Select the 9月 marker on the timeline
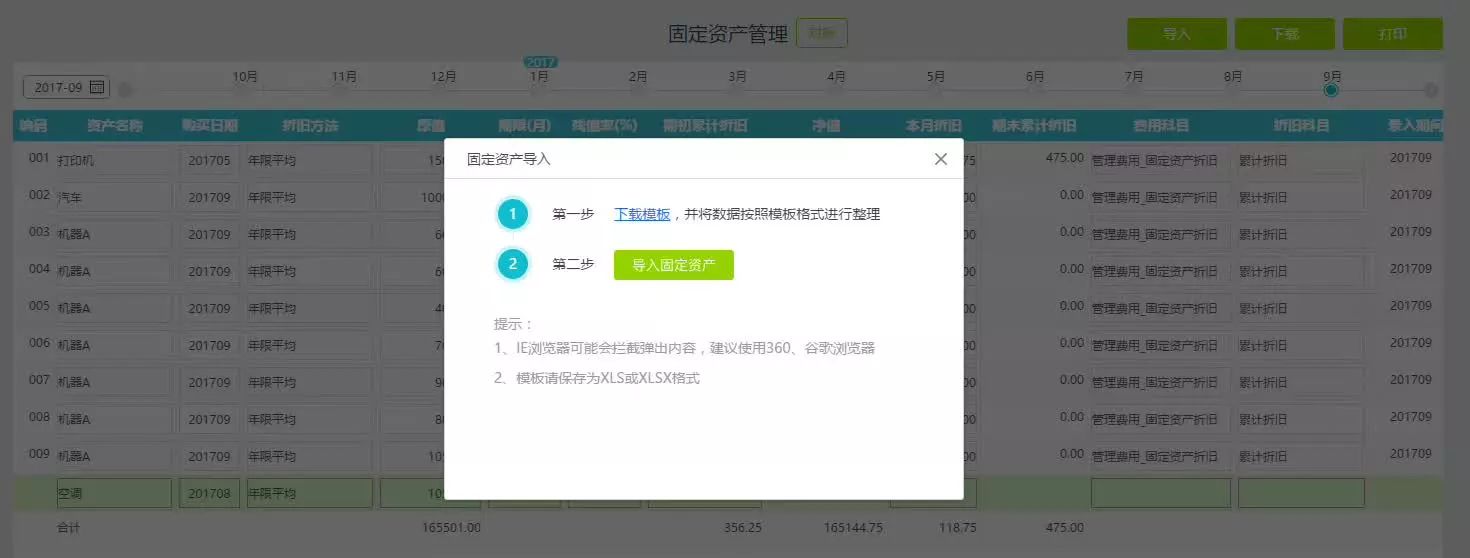1470x558 pixels. [x=1331, y=90]
